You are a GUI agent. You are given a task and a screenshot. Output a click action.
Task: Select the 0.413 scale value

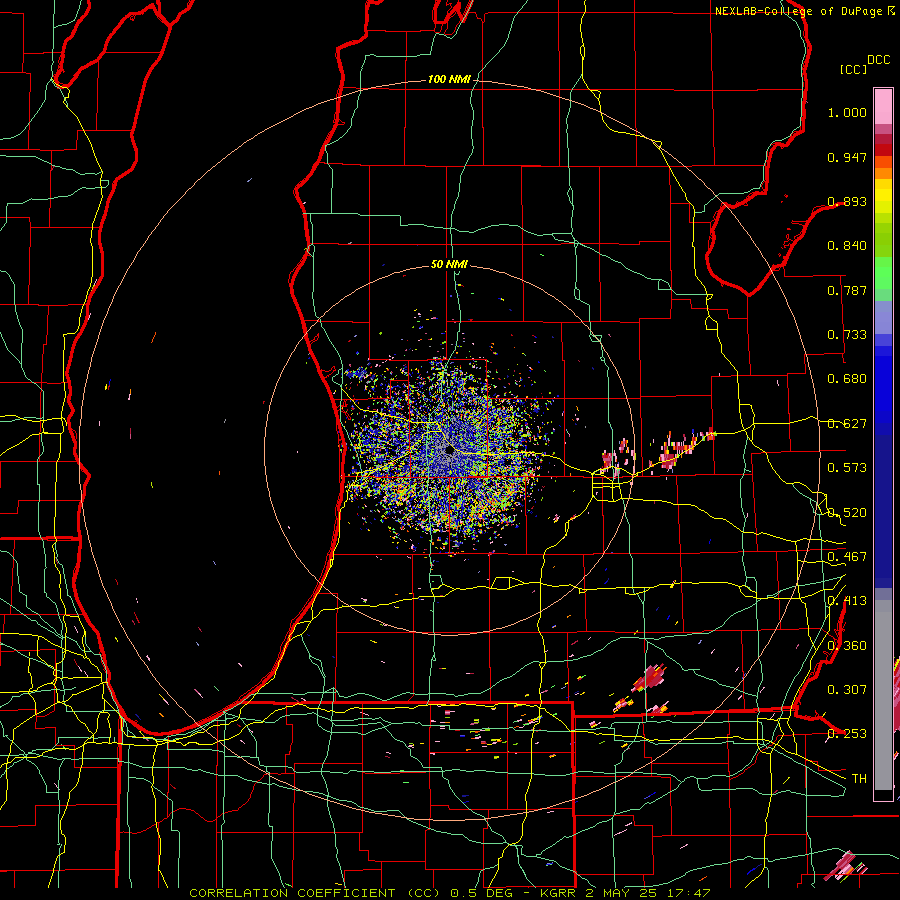click(x=847, y=601)
